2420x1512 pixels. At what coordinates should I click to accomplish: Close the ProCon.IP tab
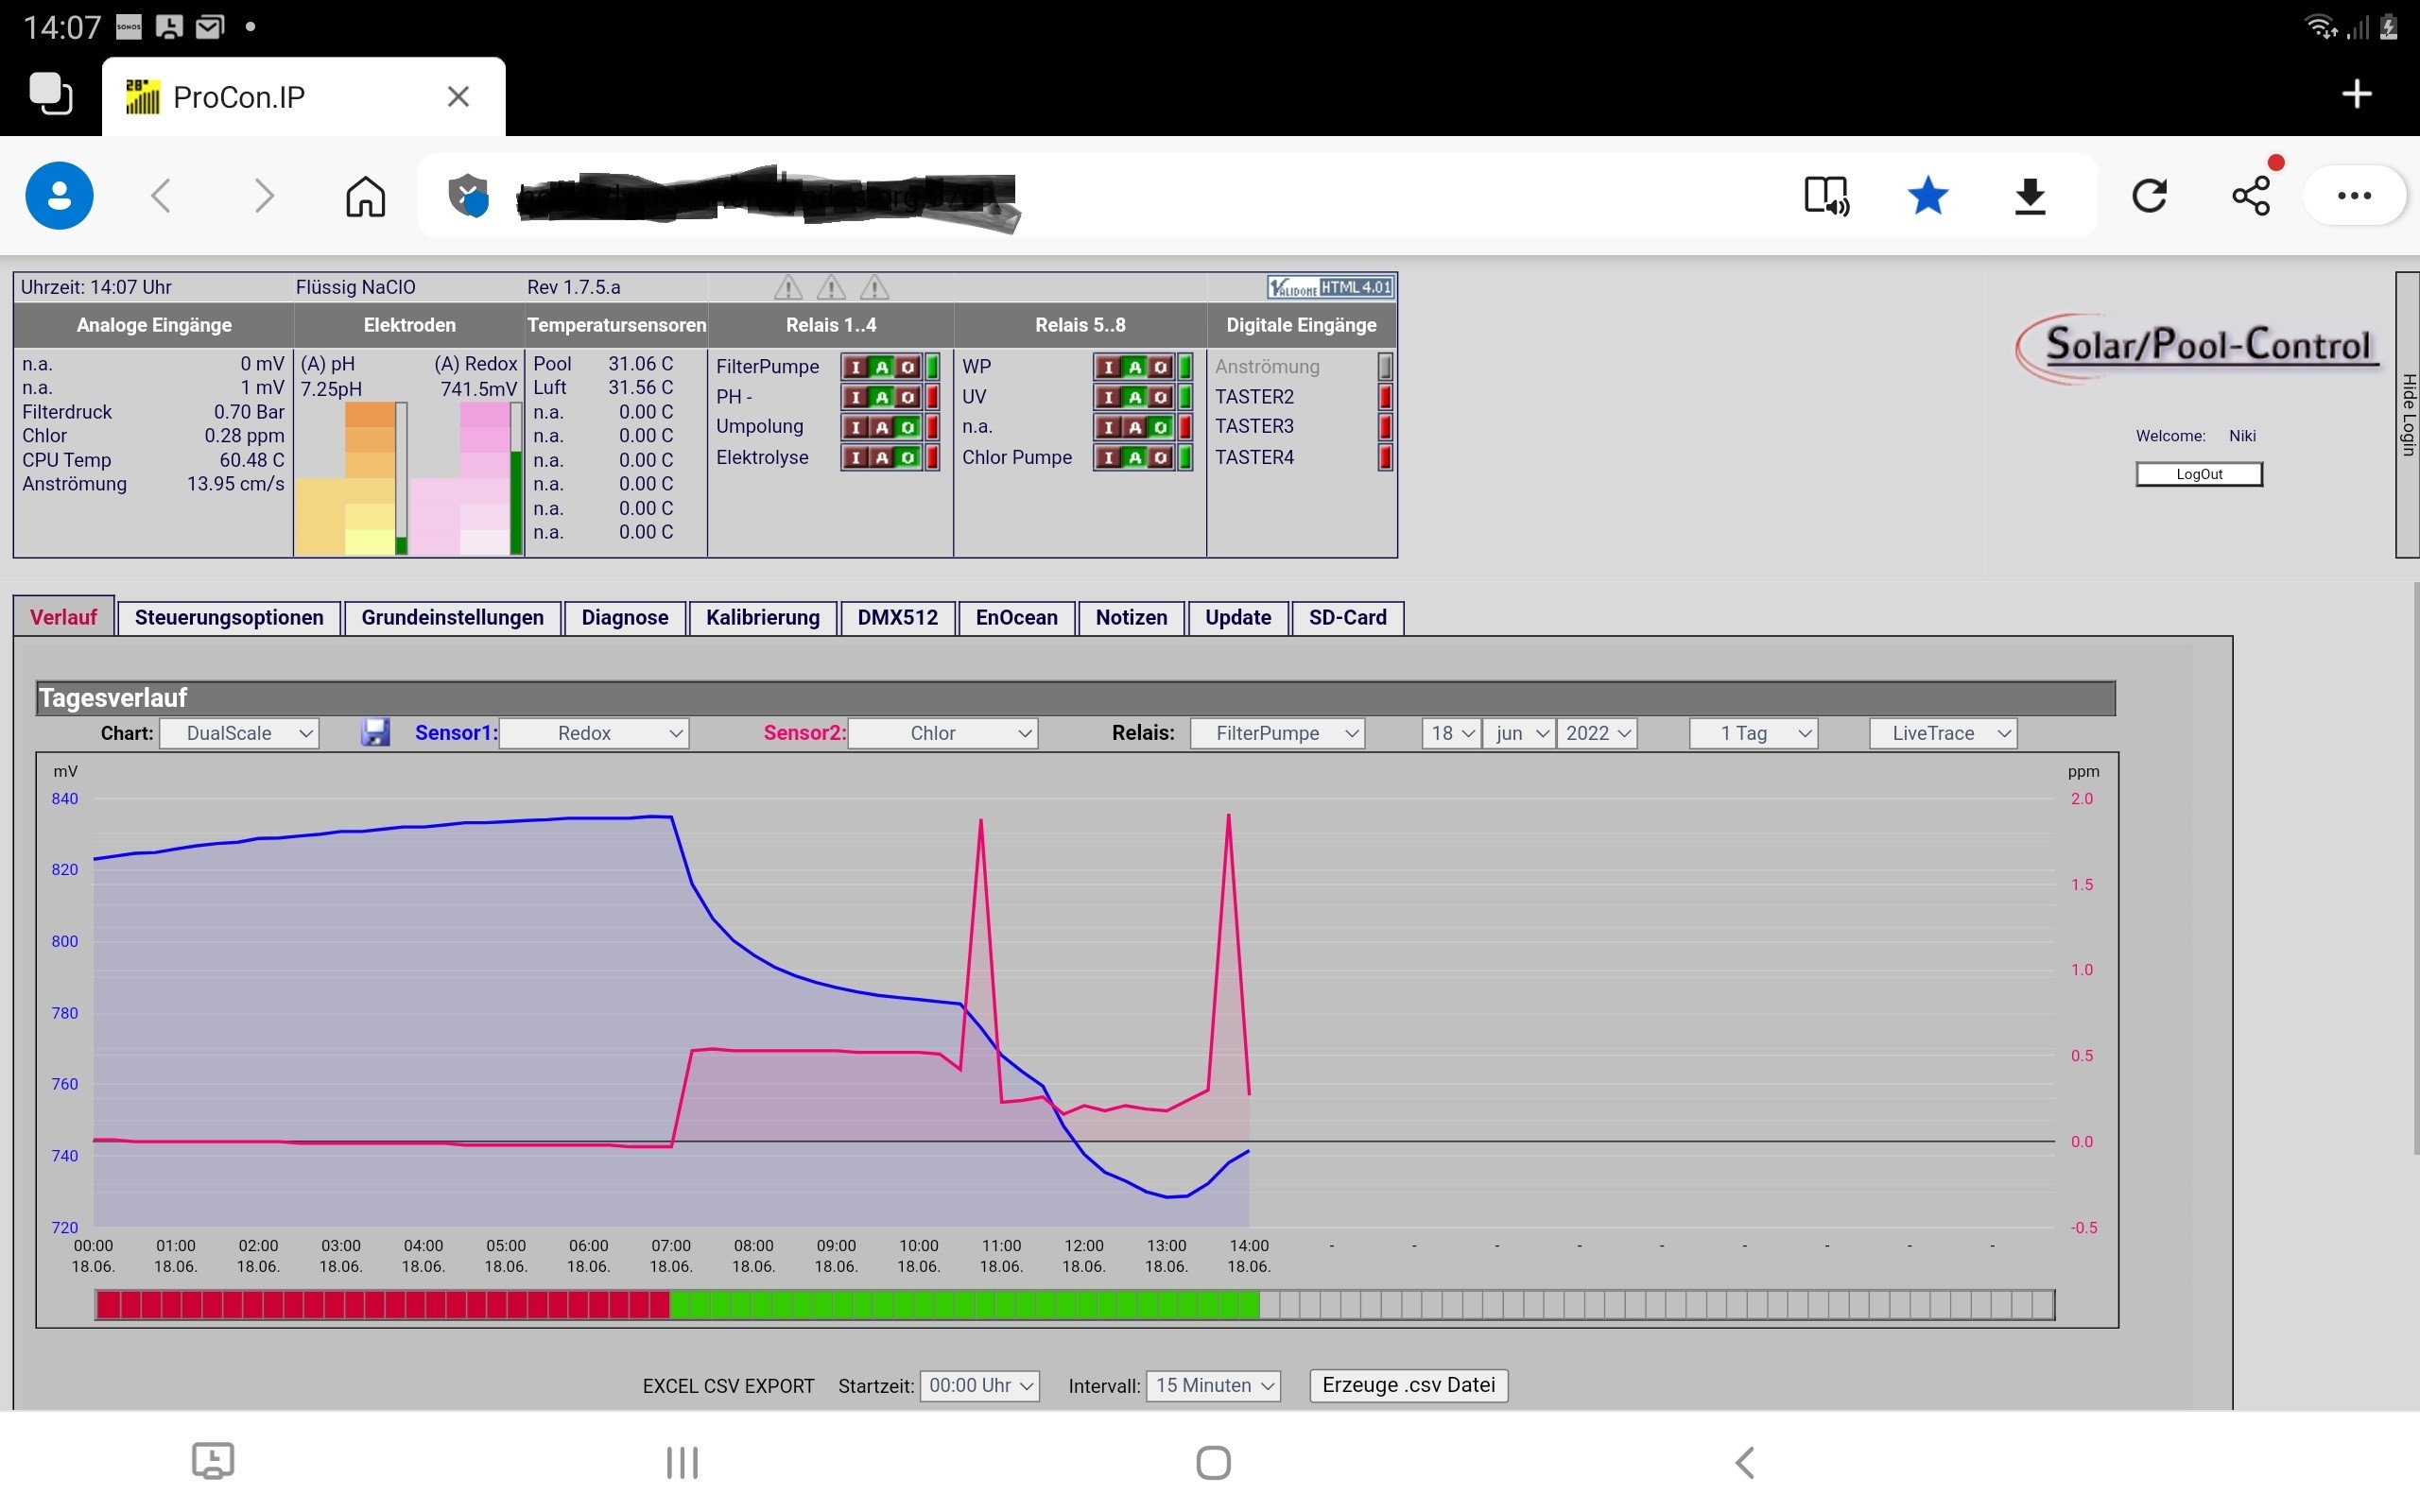coord(458,96)
